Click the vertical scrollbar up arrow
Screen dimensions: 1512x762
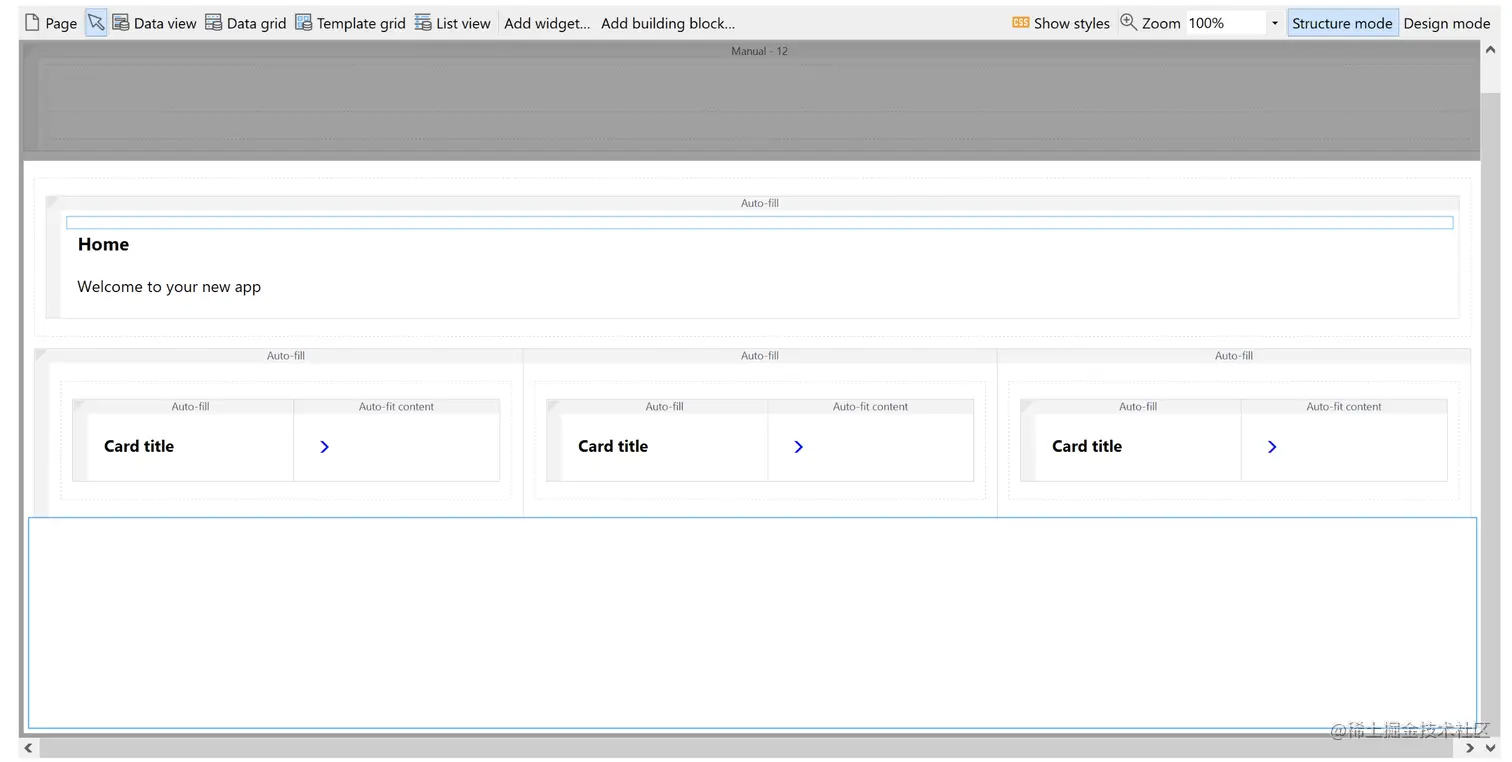pyautogui.click(x=1491, y=49)
